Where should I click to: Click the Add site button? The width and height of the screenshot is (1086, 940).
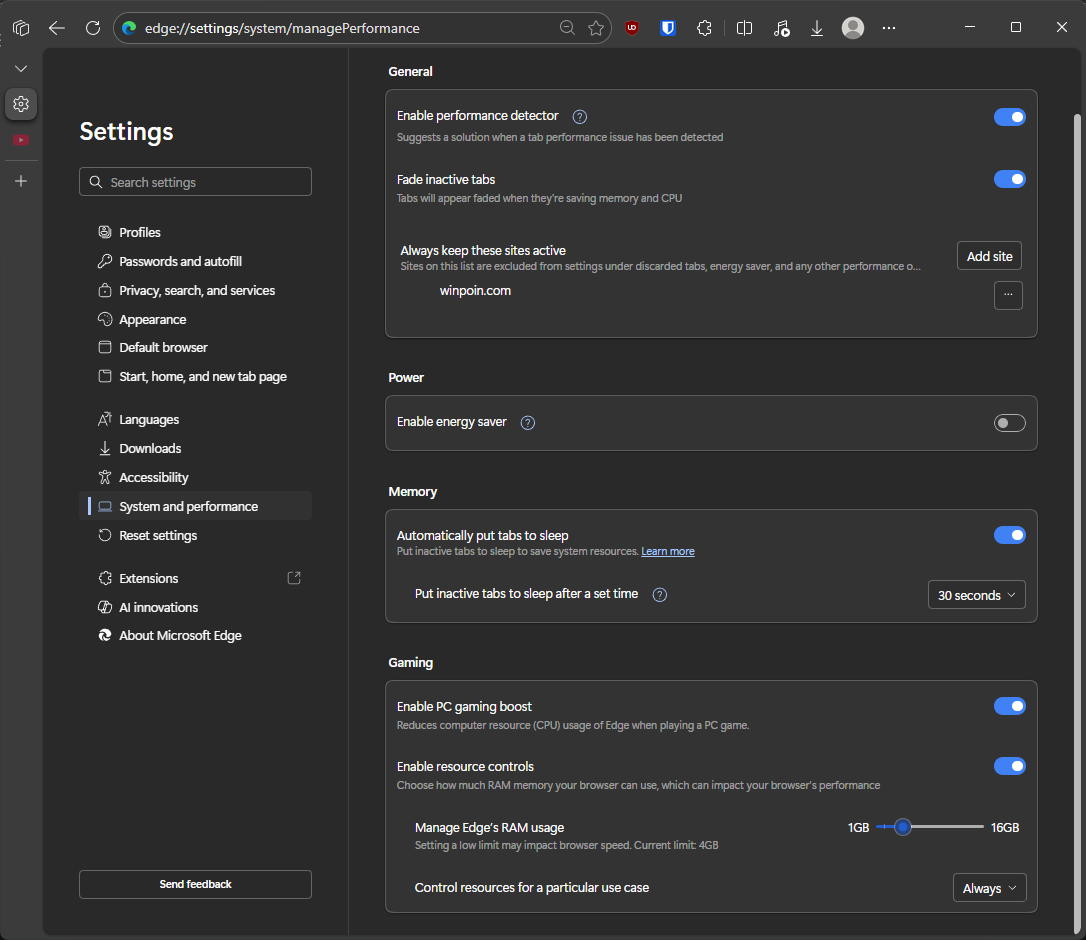(989, 256)
